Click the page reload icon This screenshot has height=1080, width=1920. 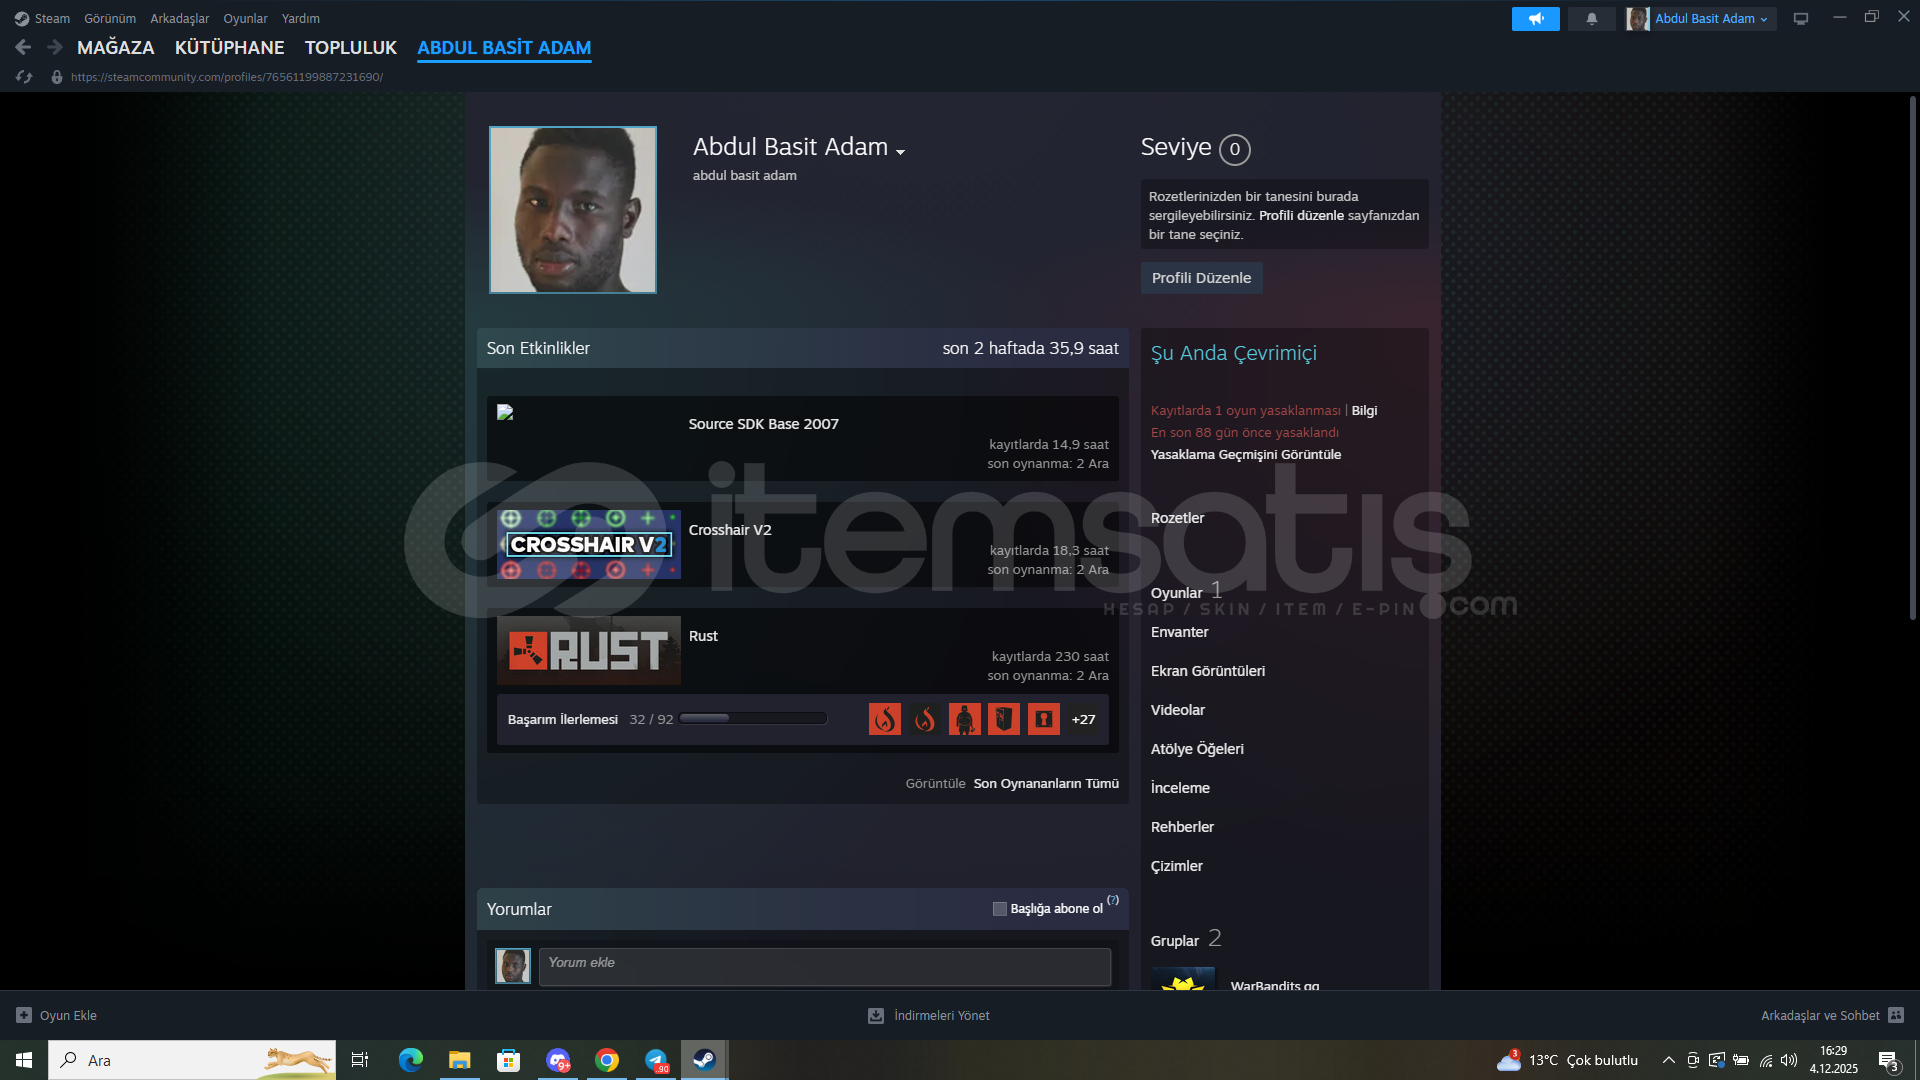(x=24, y=77)
